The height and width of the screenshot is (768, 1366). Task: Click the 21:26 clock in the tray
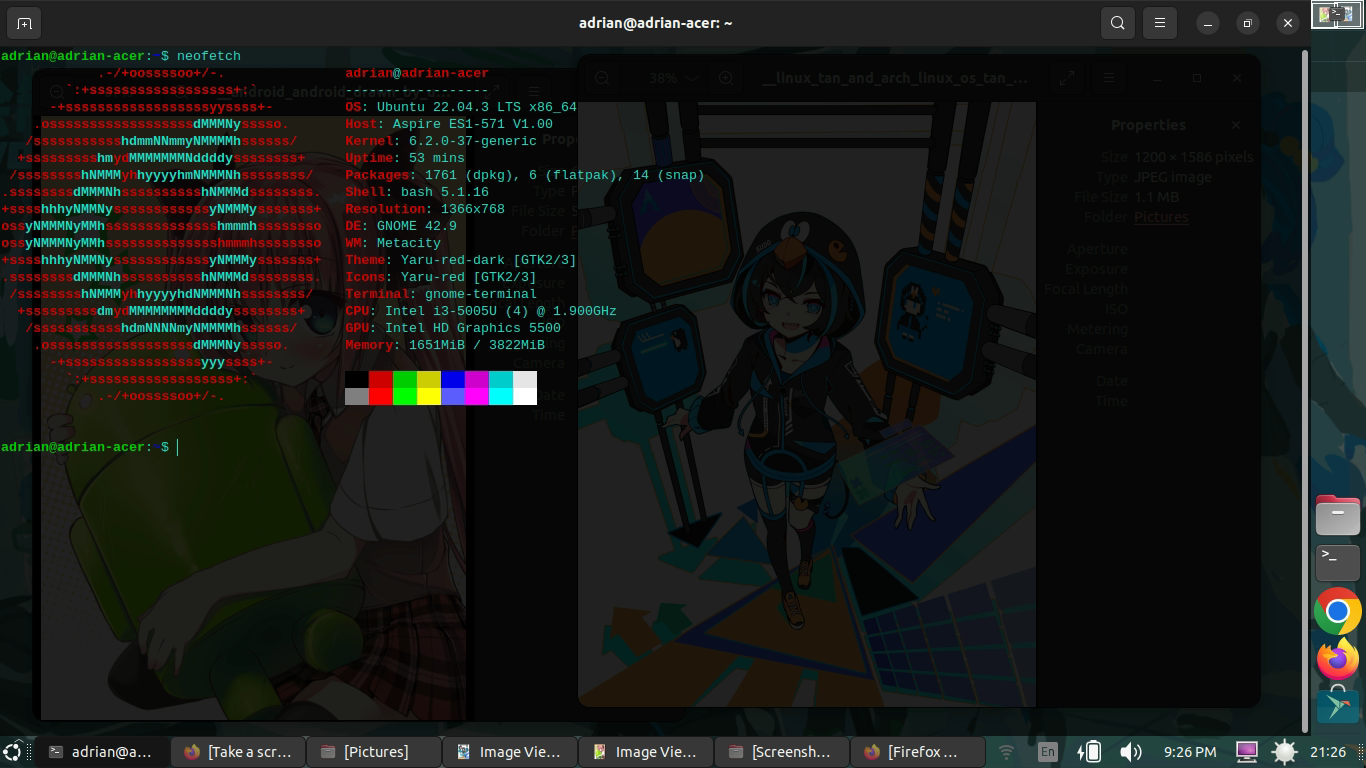1328,751
